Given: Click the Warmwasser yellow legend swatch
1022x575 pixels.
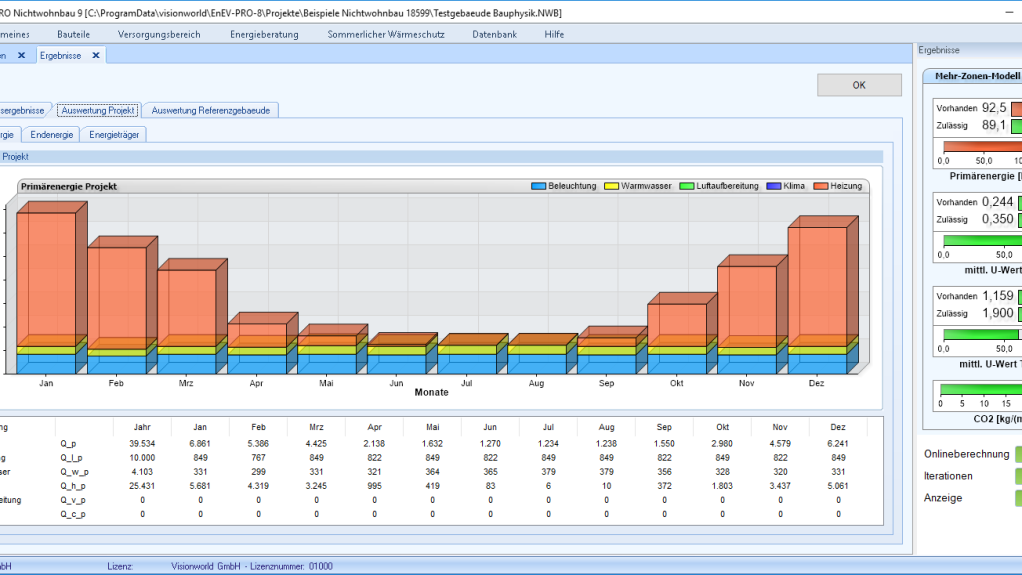Looking at the screenshot, I should (611, 186).
